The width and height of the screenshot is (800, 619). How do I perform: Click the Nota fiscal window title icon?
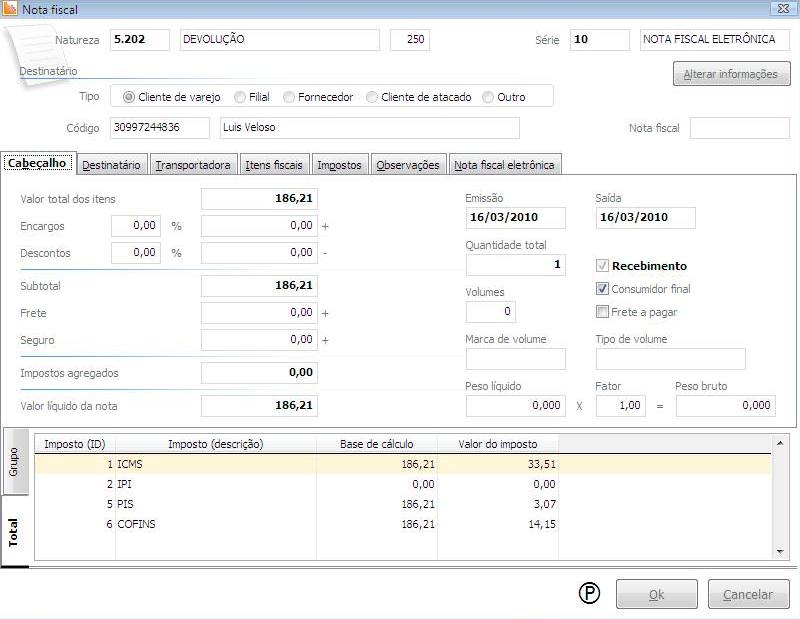click(x=10, y=9)
